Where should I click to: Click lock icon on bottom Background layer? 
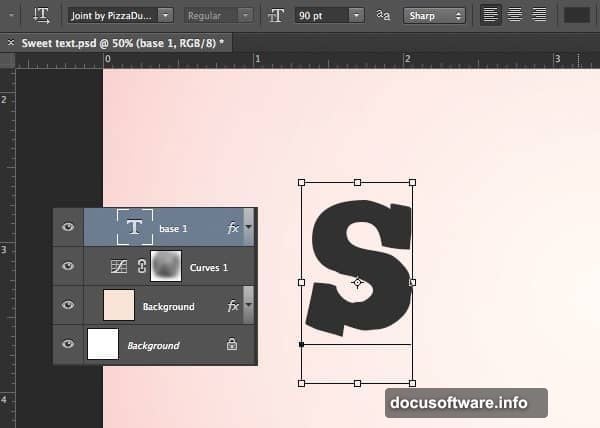232,345
